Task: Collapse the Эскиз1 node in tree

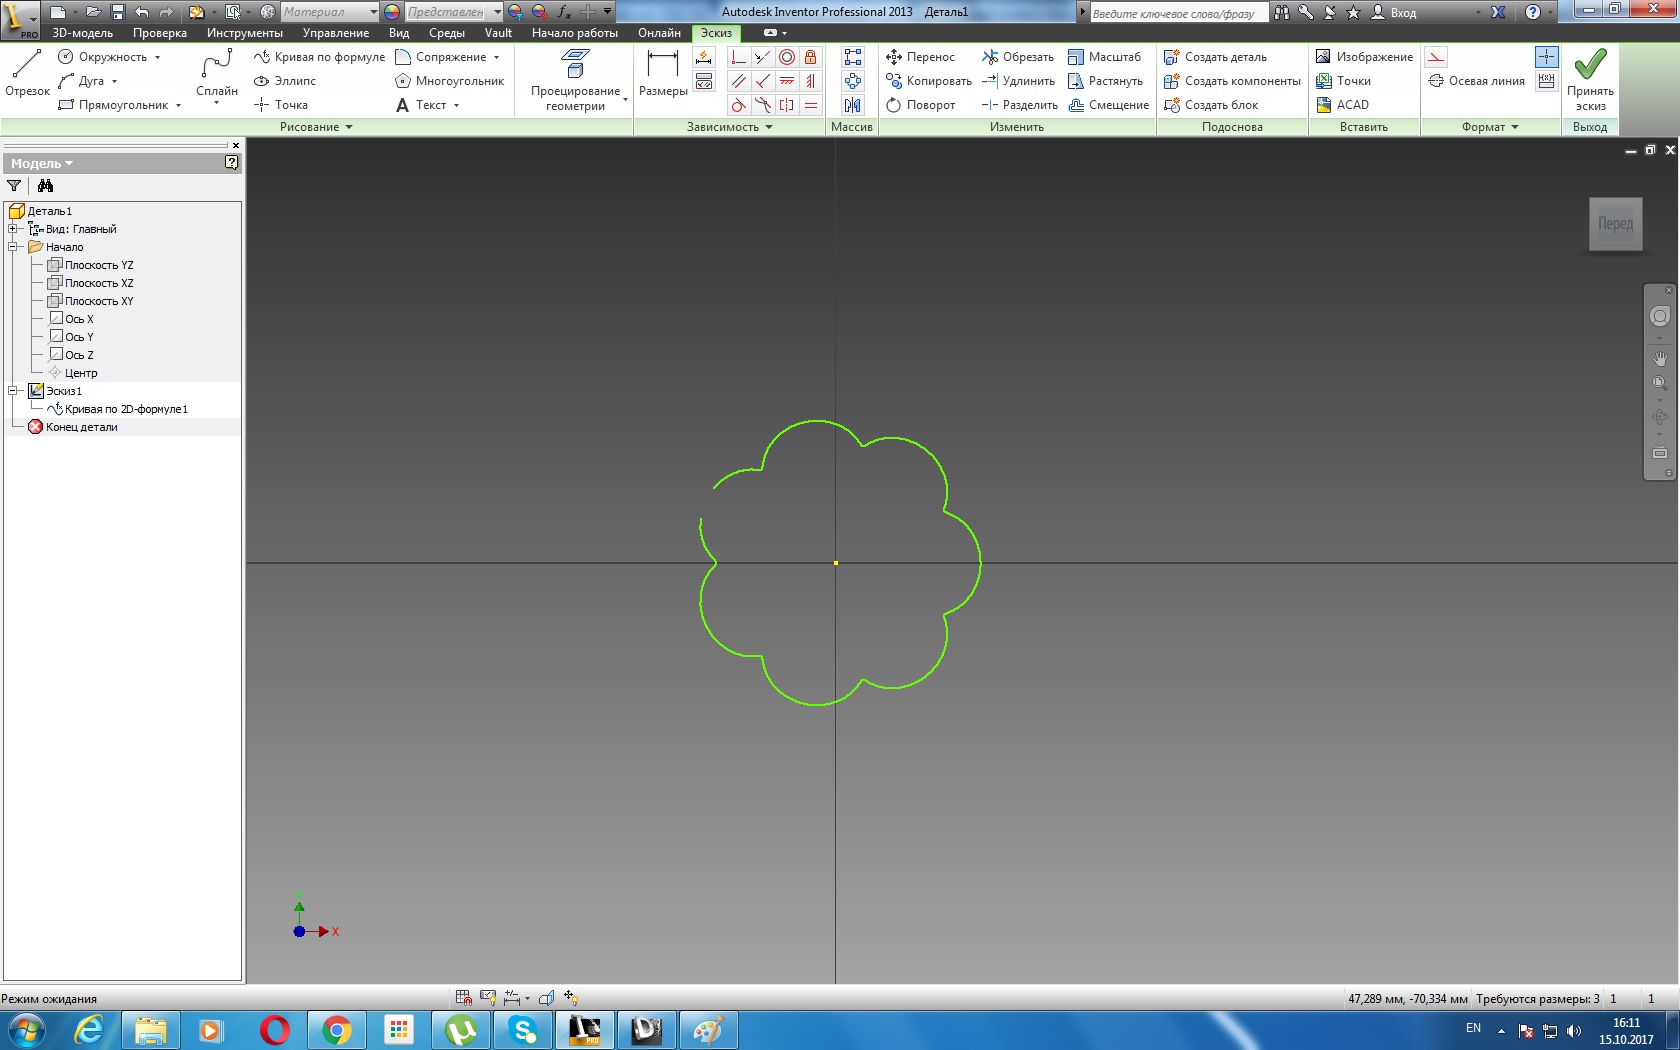Action: (x=14, y=391)
